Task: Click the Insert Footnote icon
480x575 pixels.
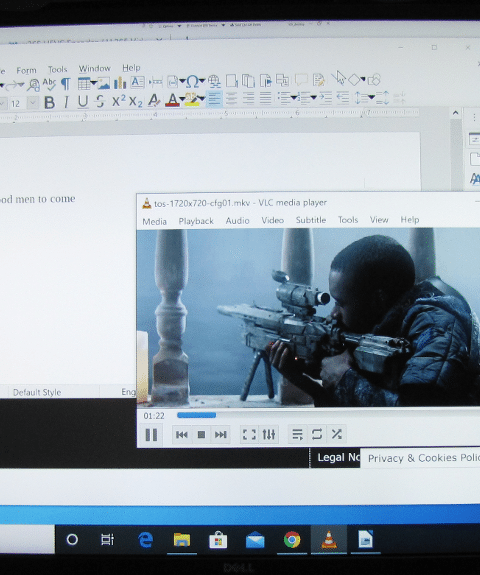Action: (x=232, y=81)
